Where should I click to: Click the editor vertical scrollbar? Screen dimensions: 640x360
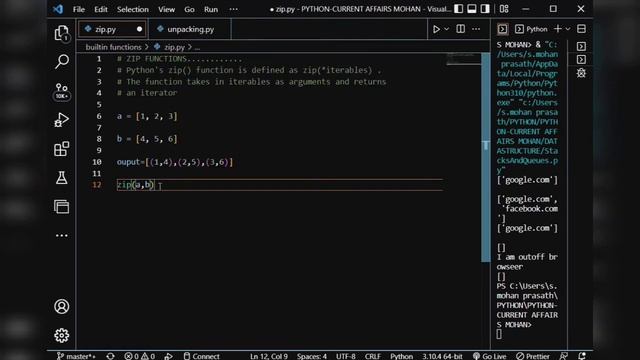(x=485, y=157)
